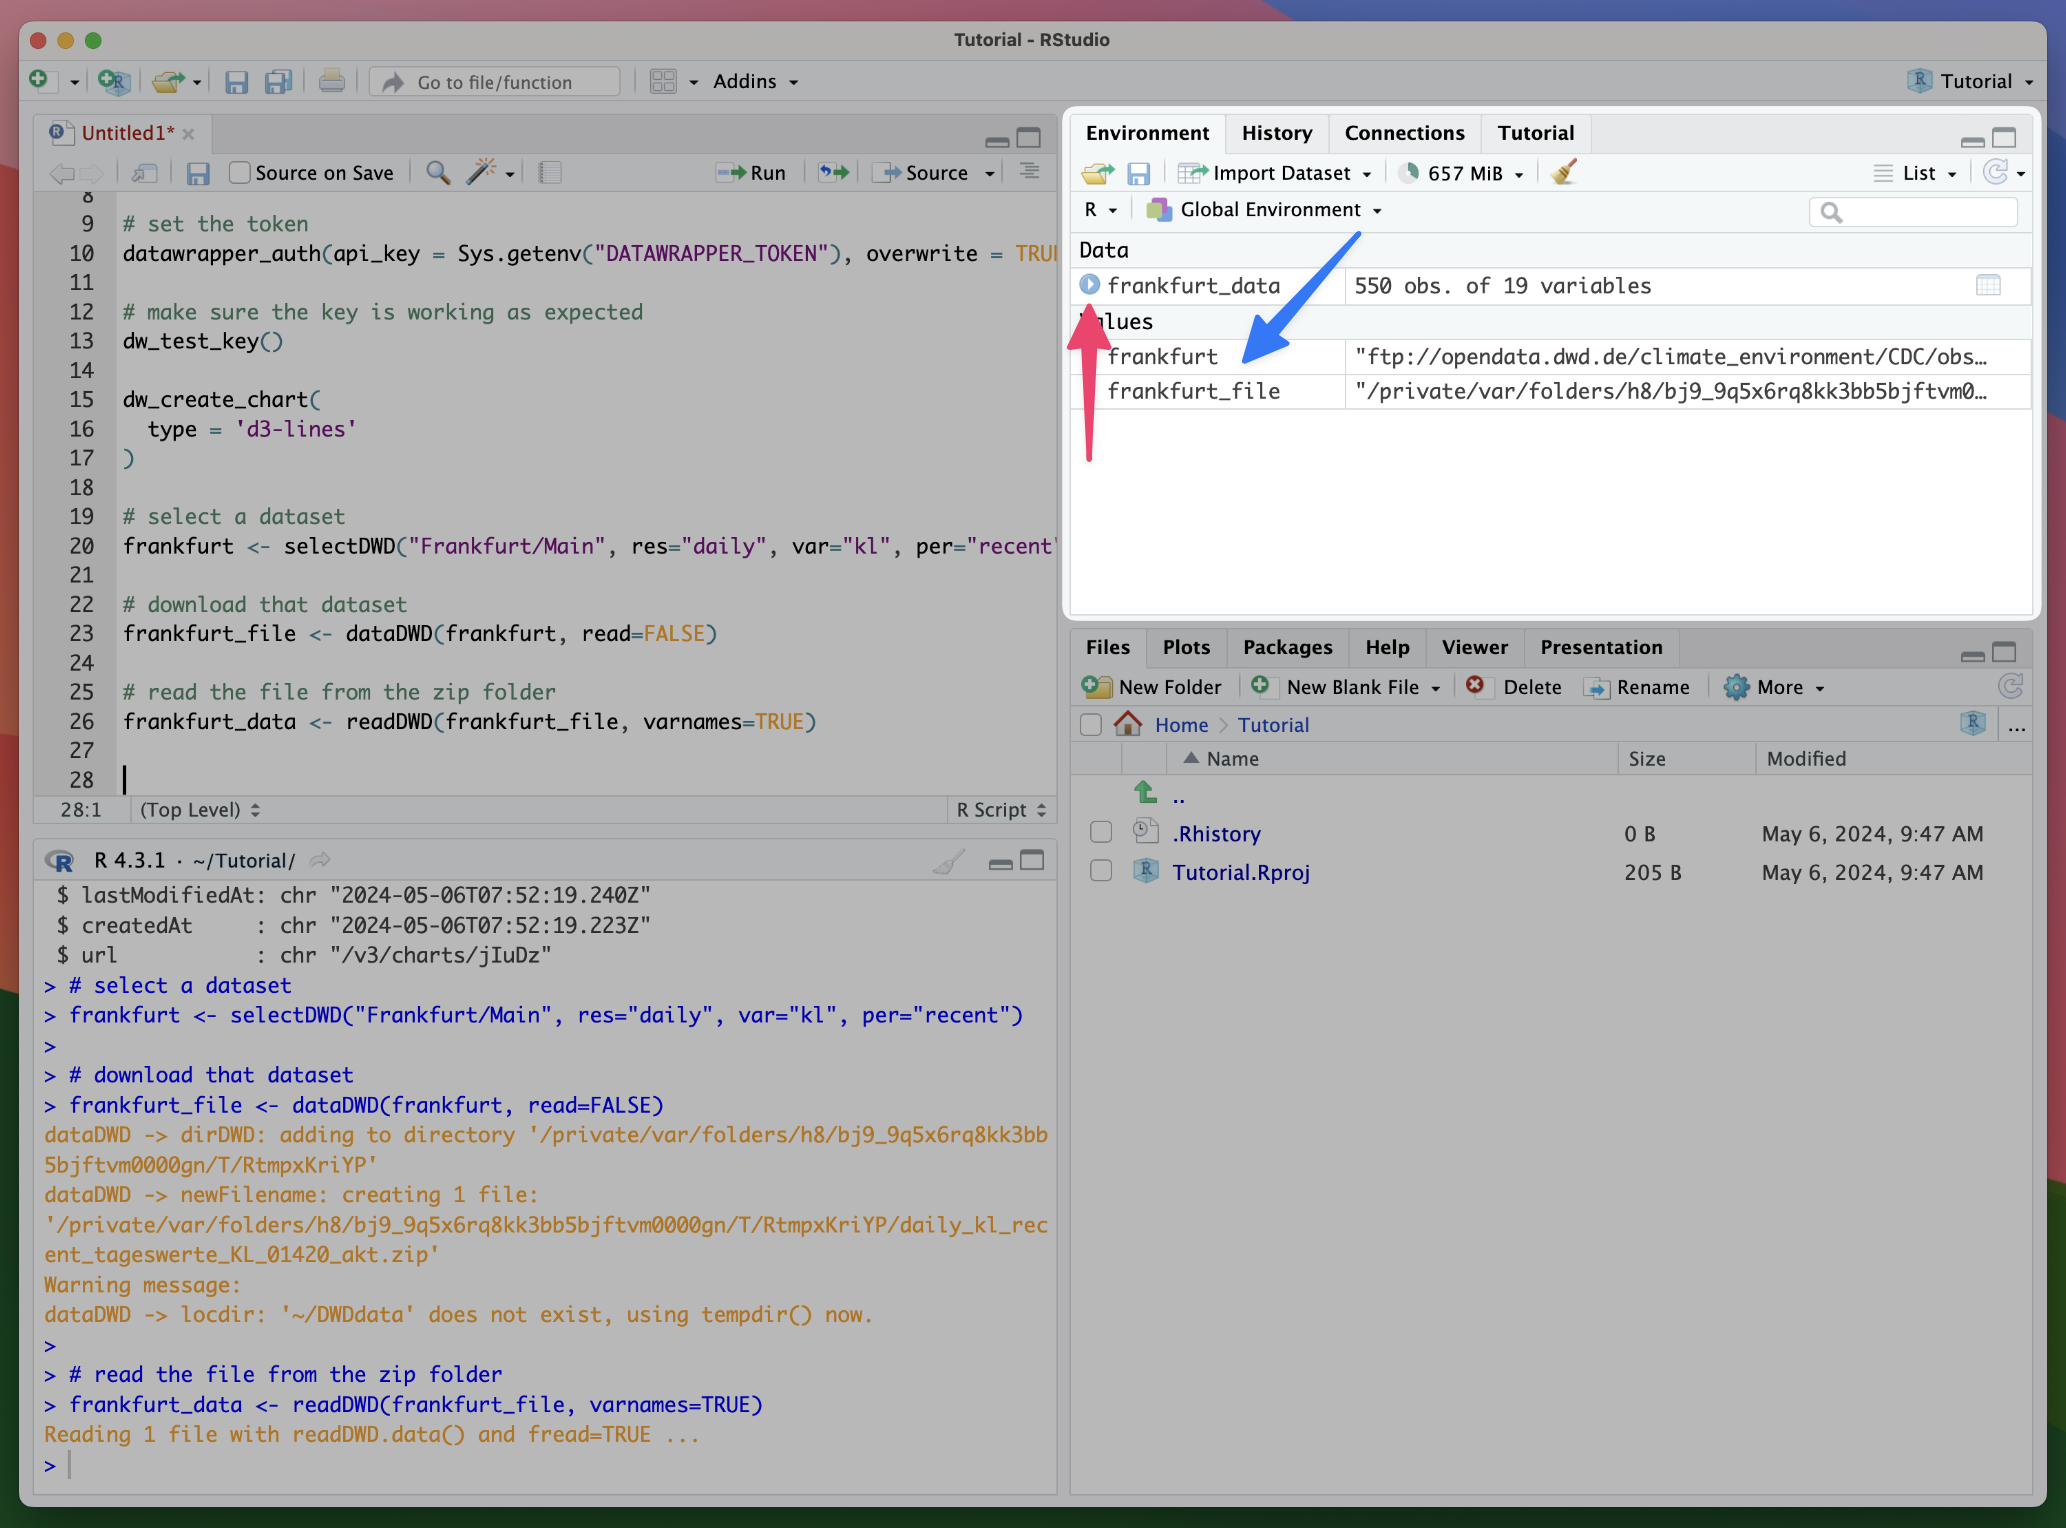This screenshot has width=2066, height=1528.
Task: Compile a report with the notebook icon
Action: 550,173
